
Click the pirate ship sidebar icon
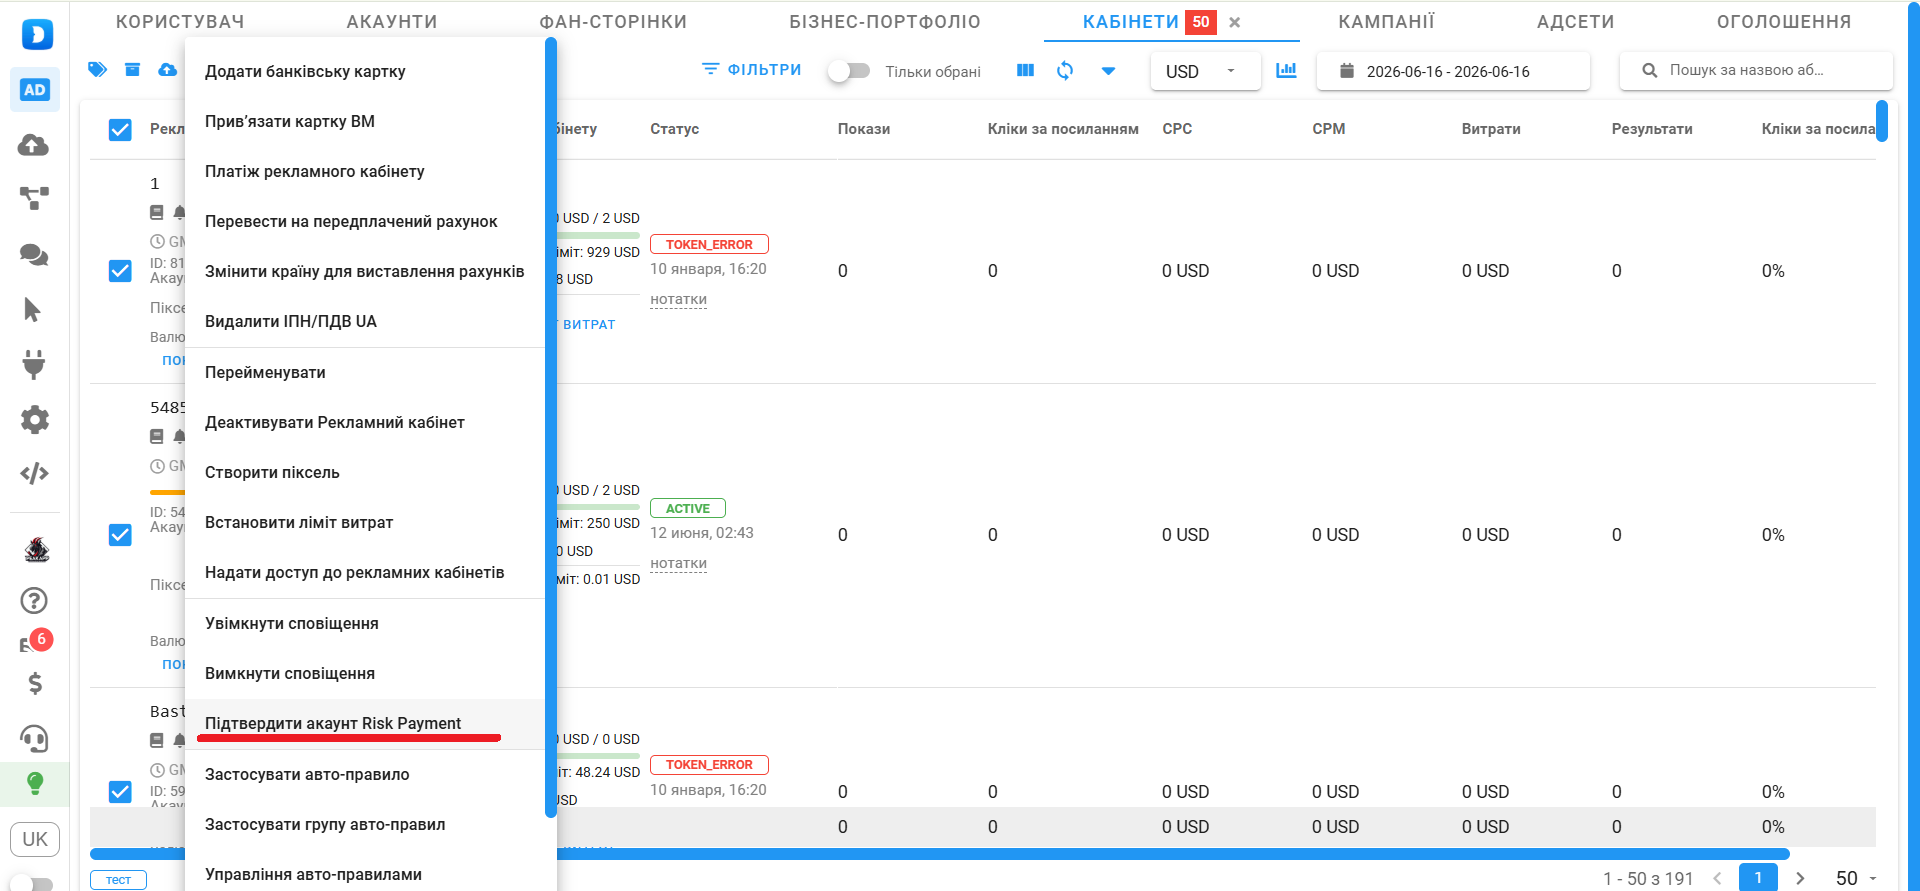[37, 550]
